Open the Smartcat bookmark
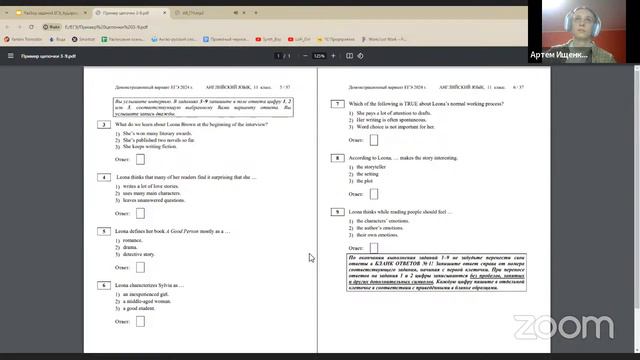 [83, 39]
